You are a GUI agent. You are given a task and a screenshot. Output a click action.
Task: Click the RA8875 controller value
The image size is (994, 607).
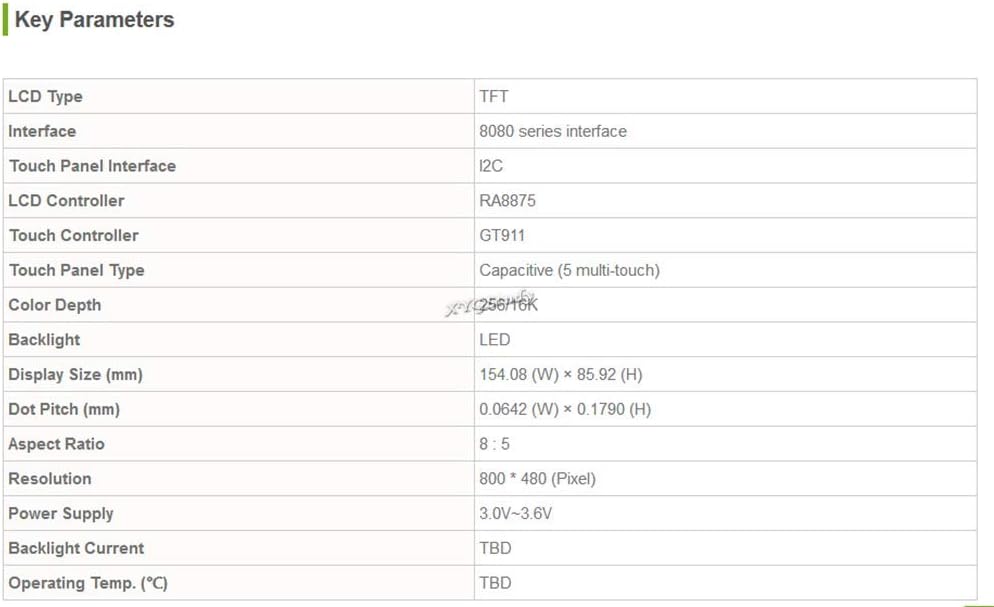tap(507, 201)
